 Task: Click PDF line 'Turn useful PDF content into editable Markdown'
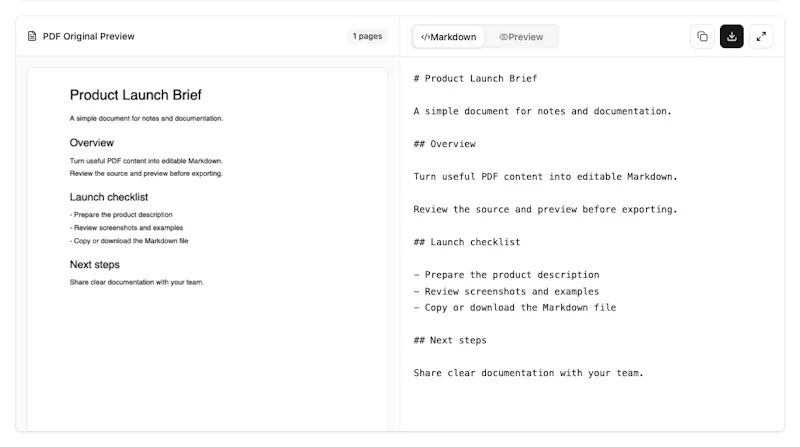[x=146, y=161]
